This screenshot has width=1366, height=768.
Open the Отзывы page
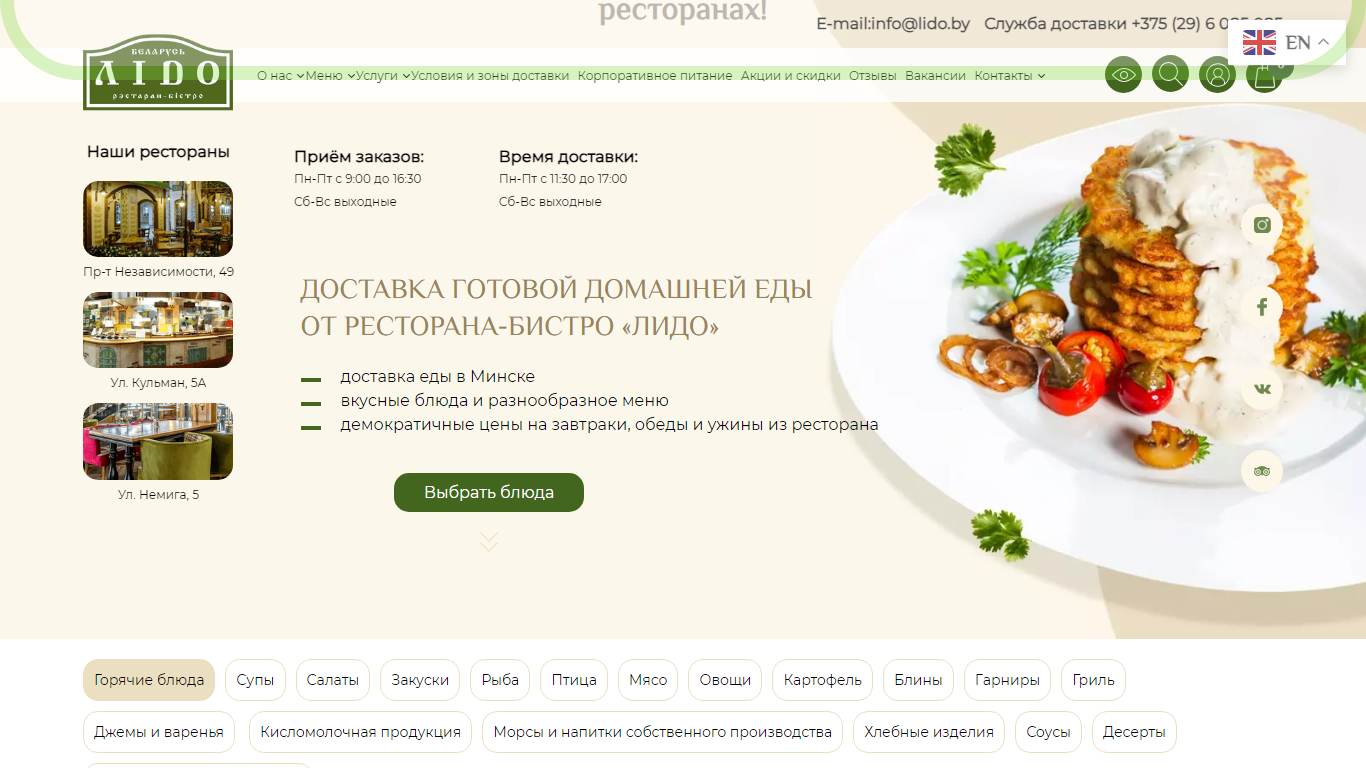pyautogui.click(x=873, y=76)
